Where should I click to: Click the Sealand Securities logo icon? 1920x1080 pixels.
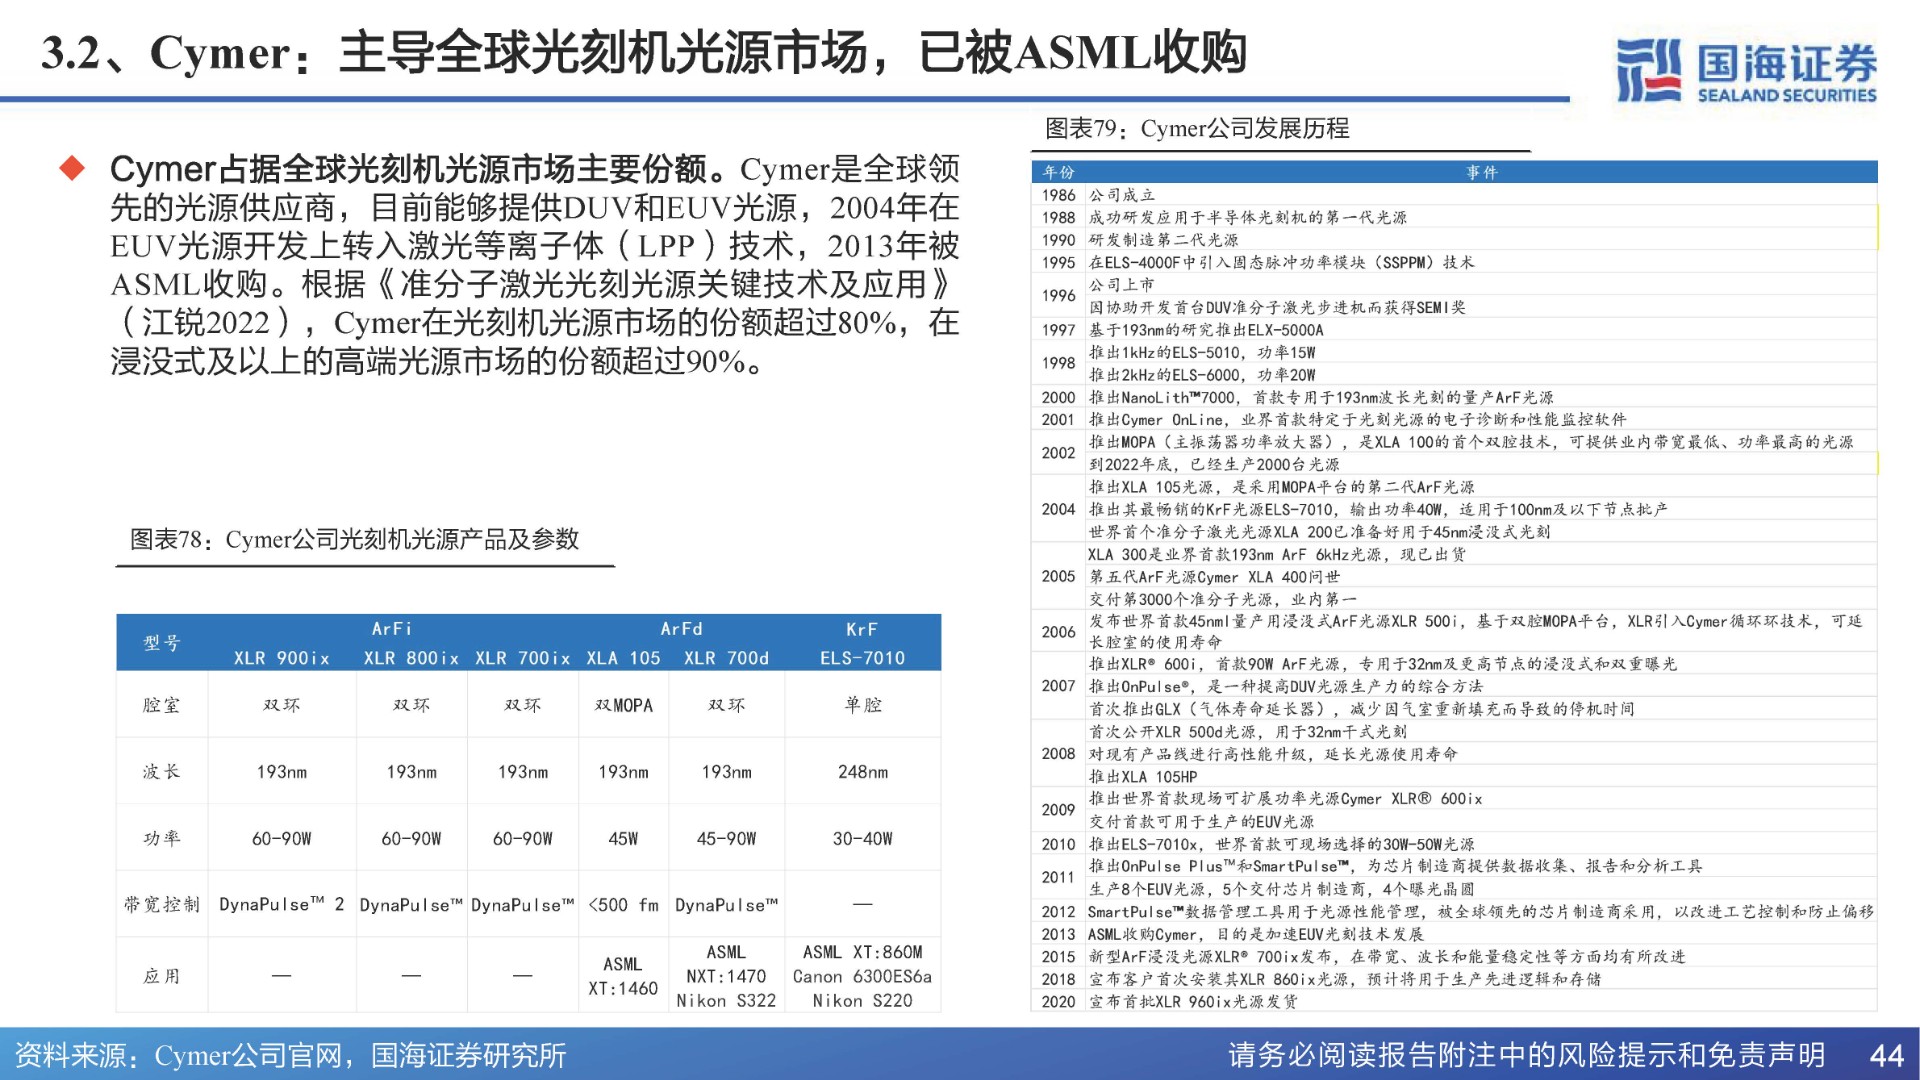click(1649, 70)
